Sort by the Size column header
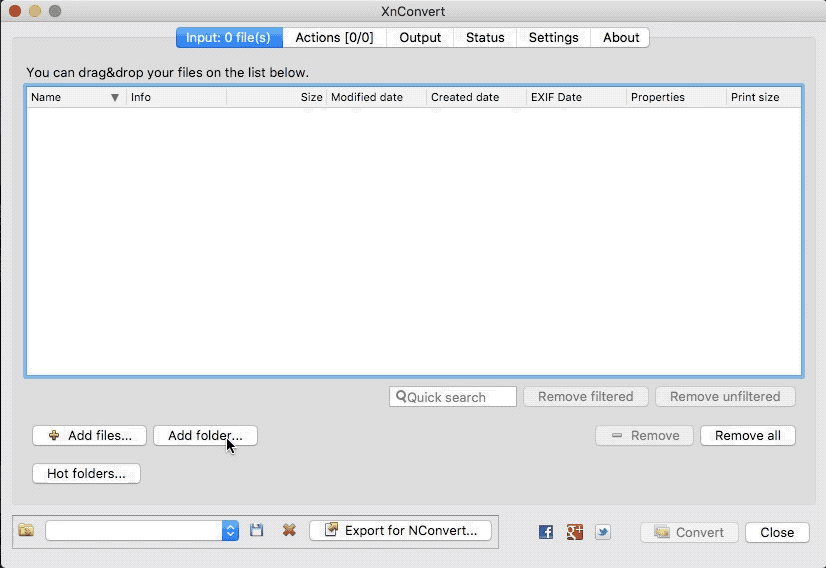This screenshot has width=826, height=568. coord(277,97)
